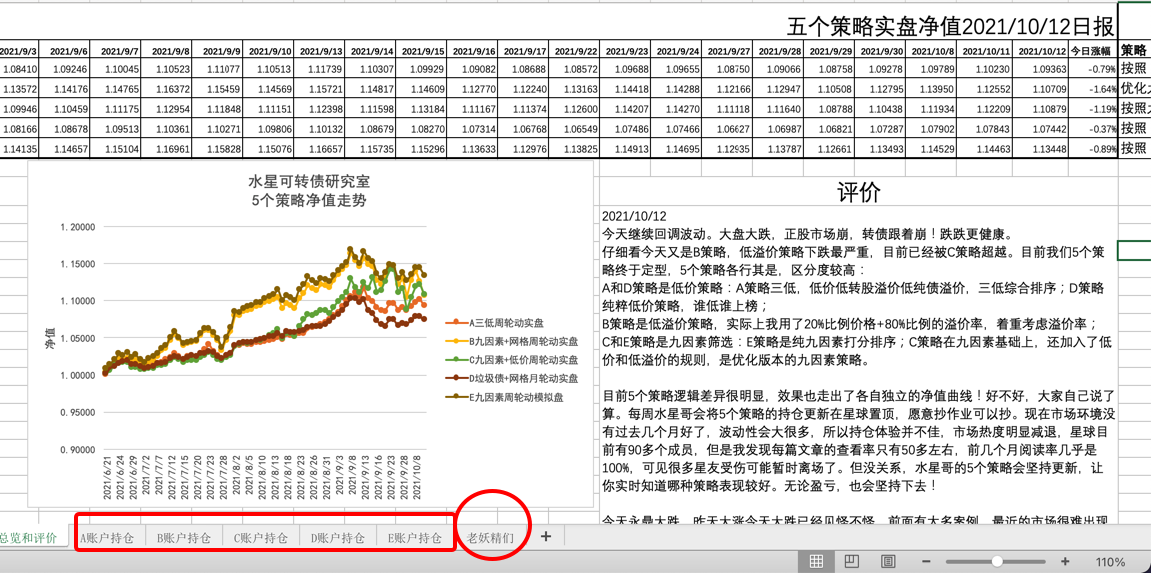Image resolution: width=1151 pixels, height=574 pixels.
Task: Open the E账户持仓 sheet tab
Action: click(415, 538)
